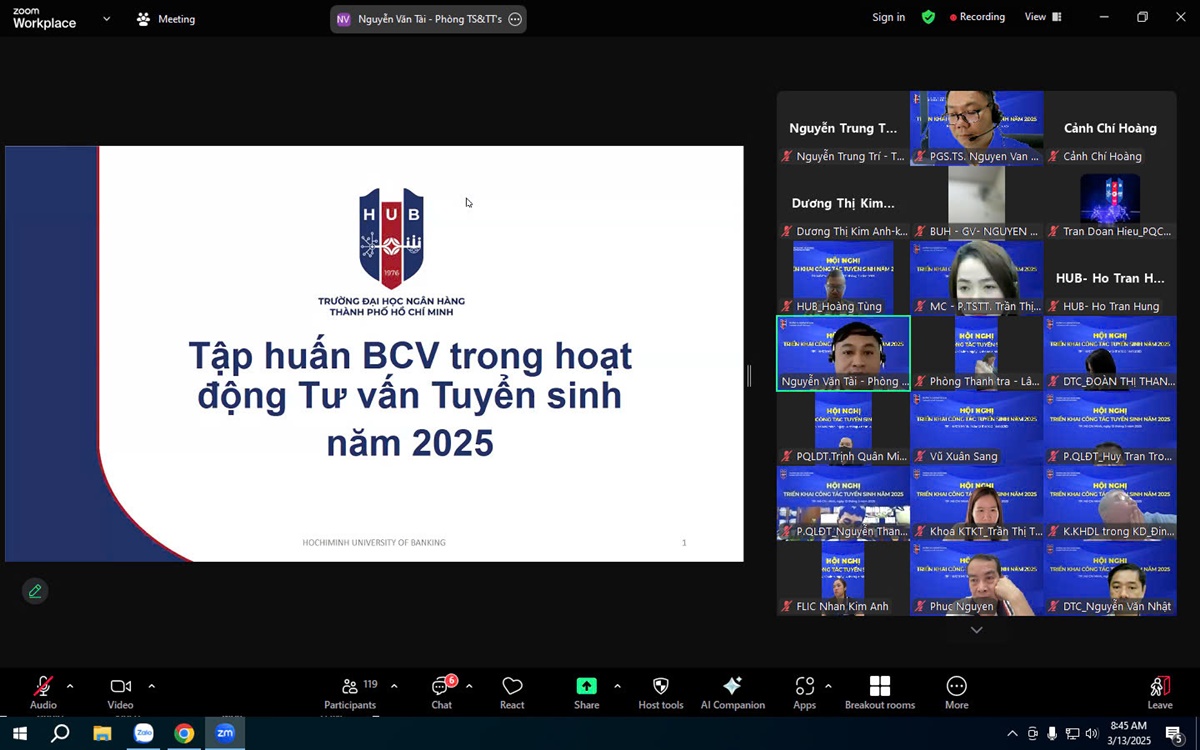Select Vũ Xuân Sang video tile

click(x=977, y=428)
